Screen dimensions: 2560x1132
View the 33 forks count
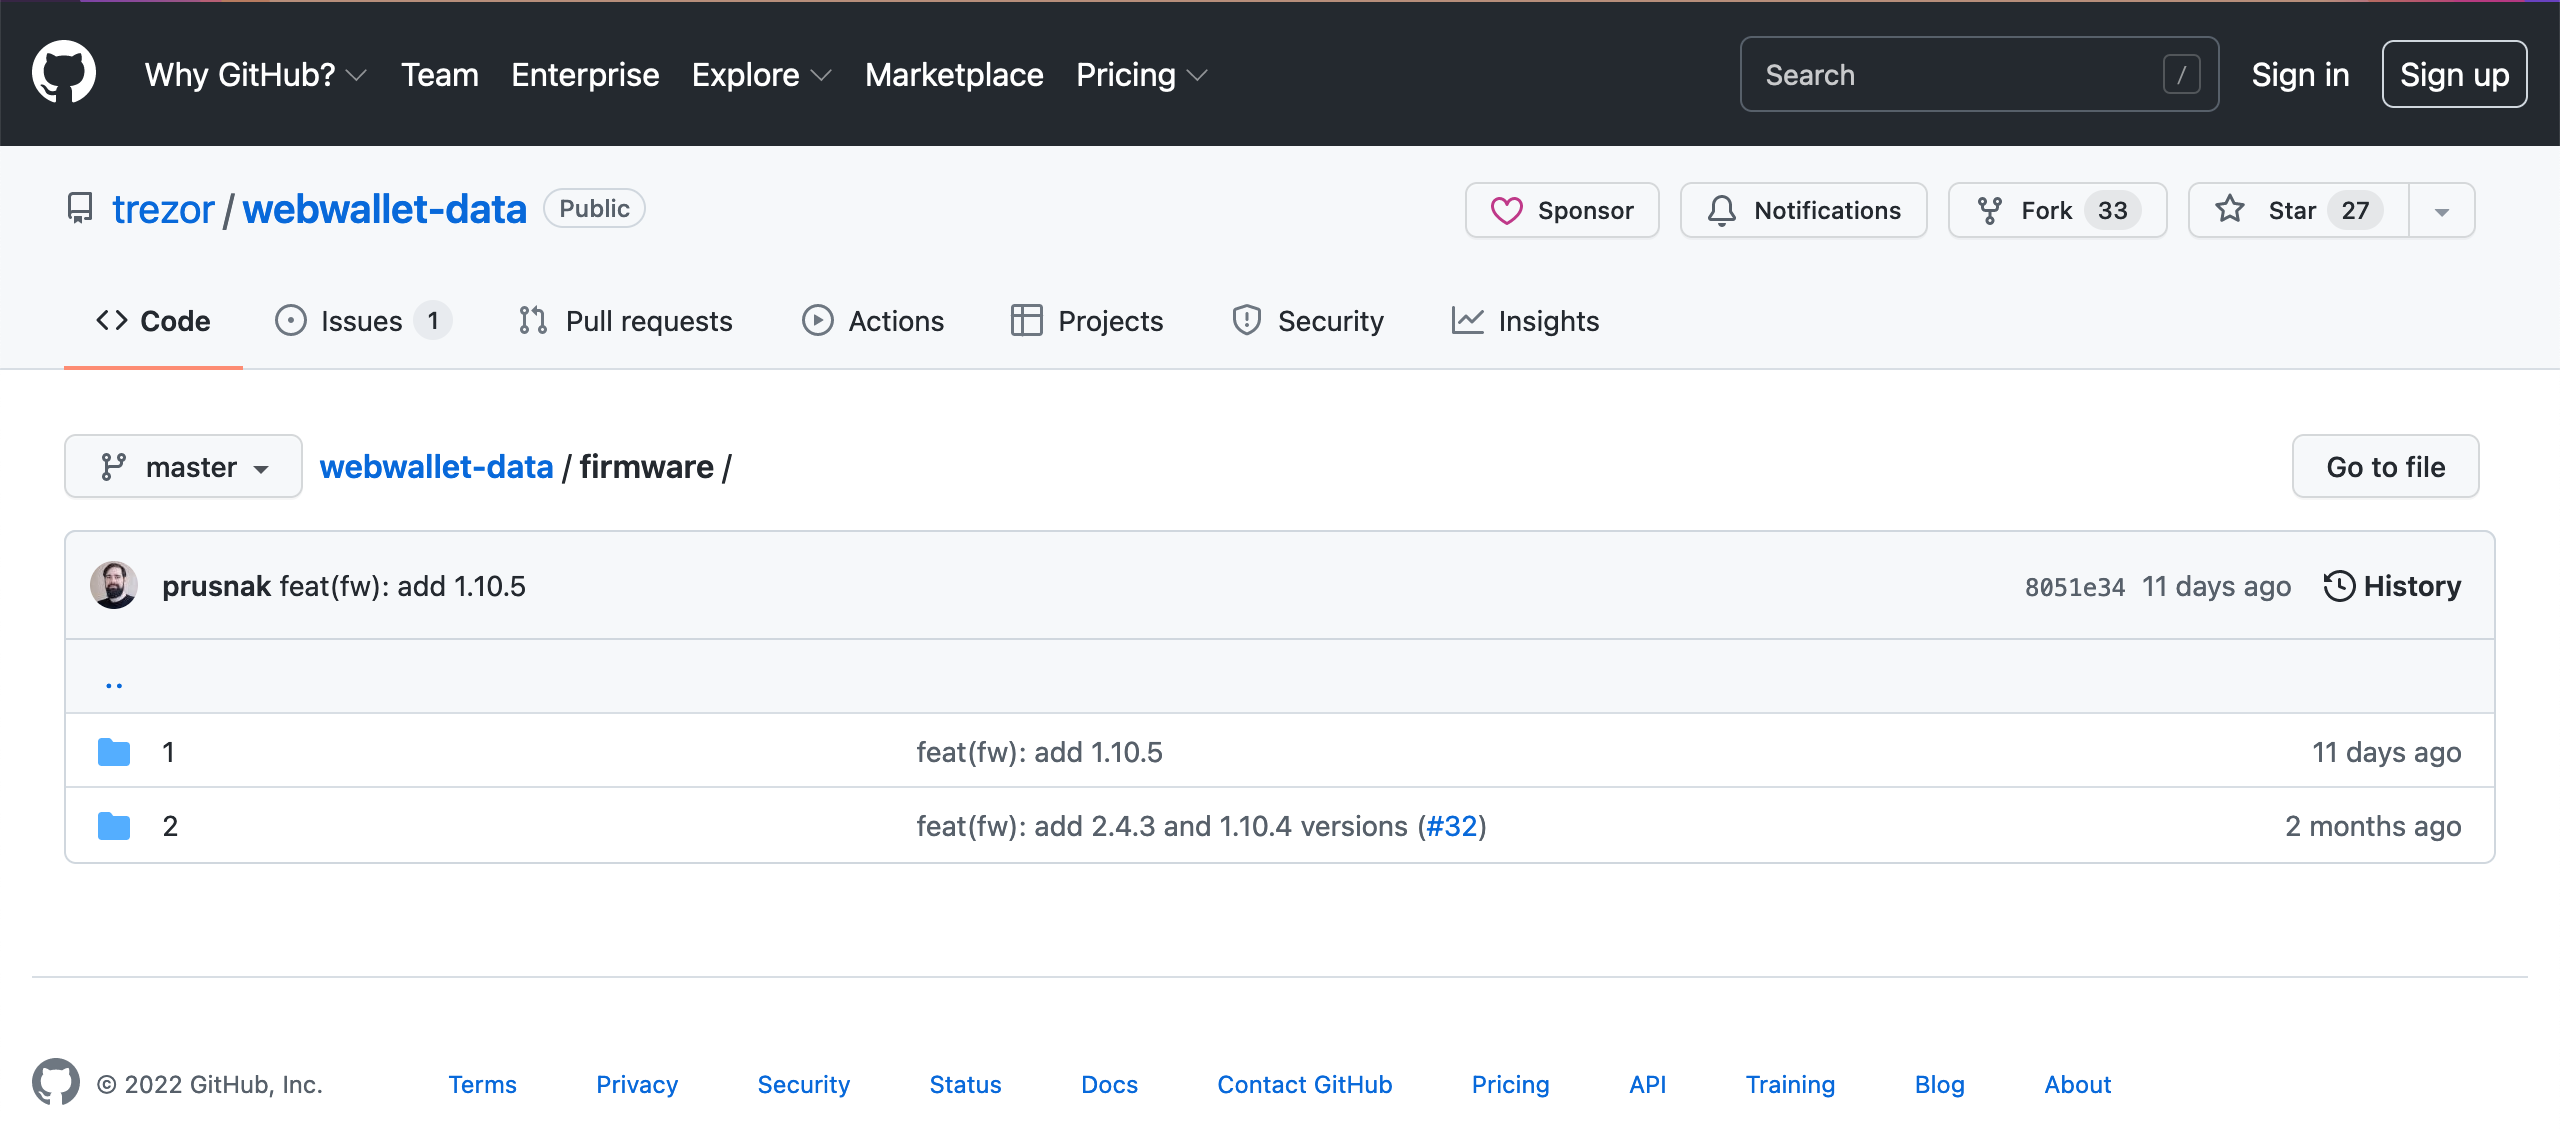pyautogui.click(x=2113, y=210)
